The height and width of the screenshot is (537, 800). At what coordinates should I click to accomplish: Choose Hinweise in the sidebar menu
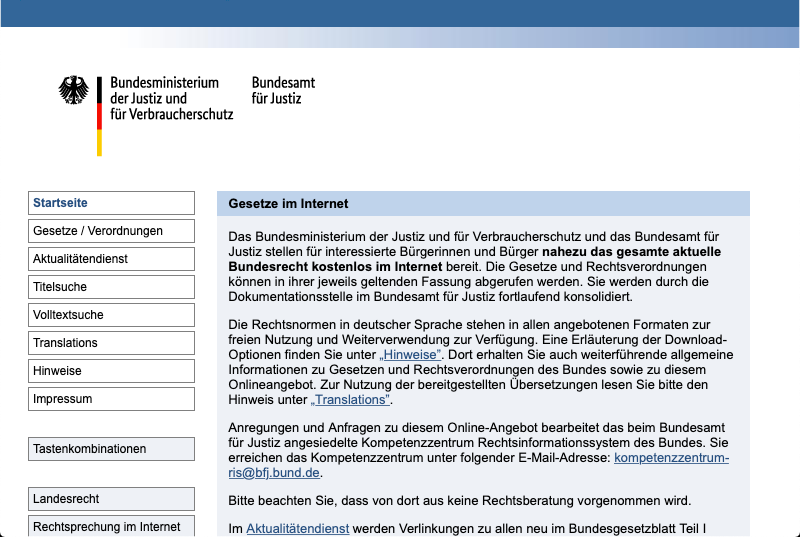(x=111, y=371)
